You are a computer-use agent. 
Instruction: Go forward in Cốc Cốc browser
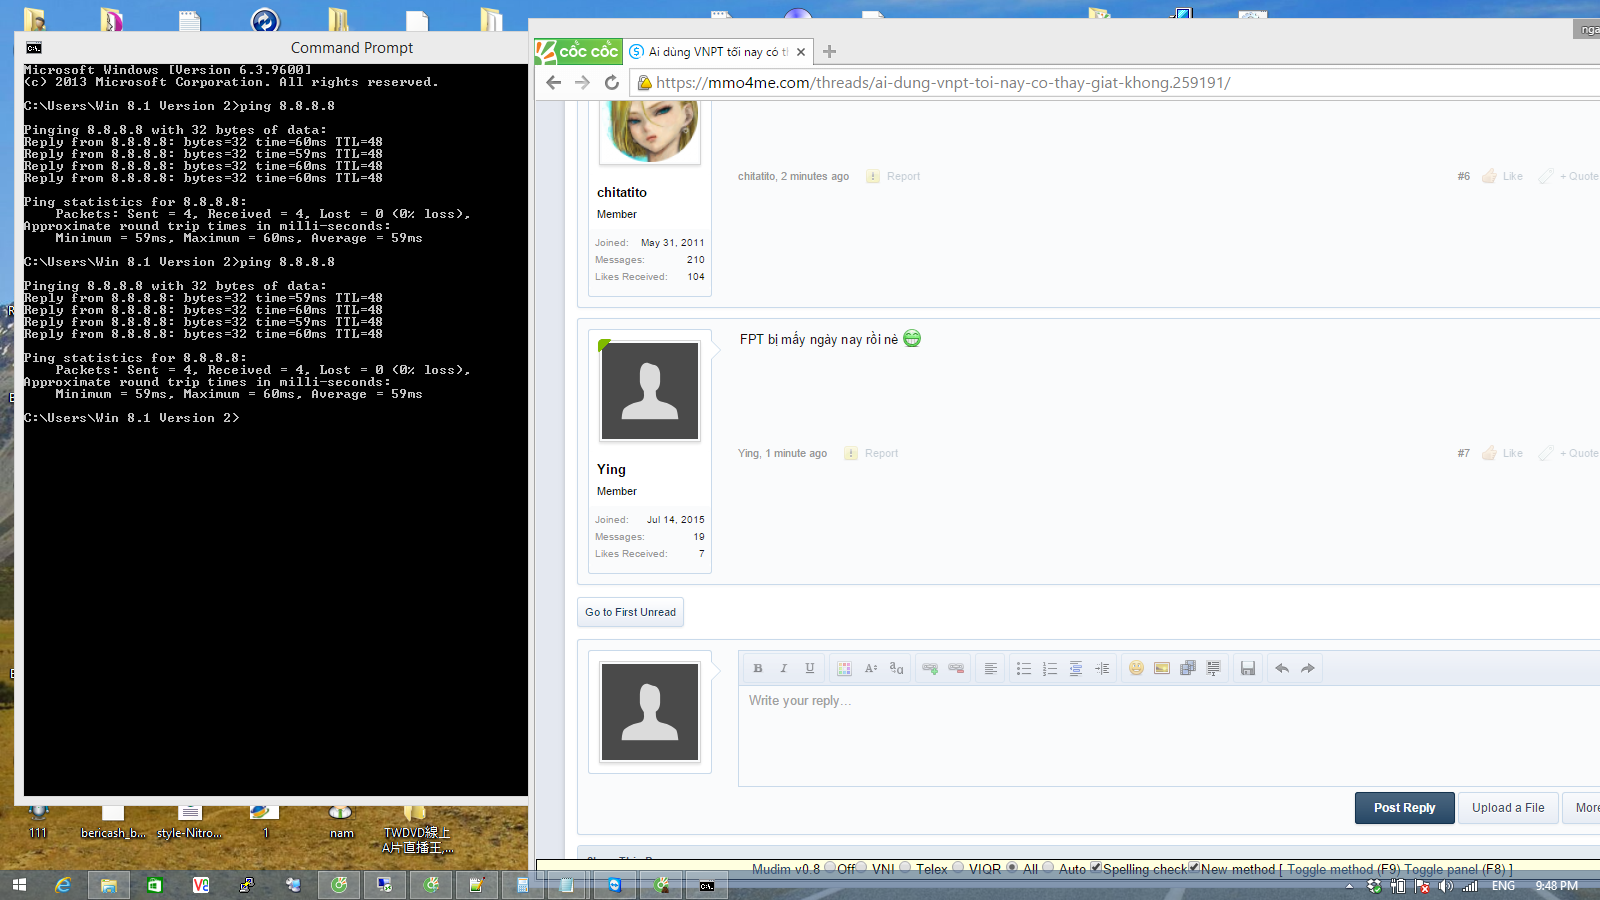[583, 83]
